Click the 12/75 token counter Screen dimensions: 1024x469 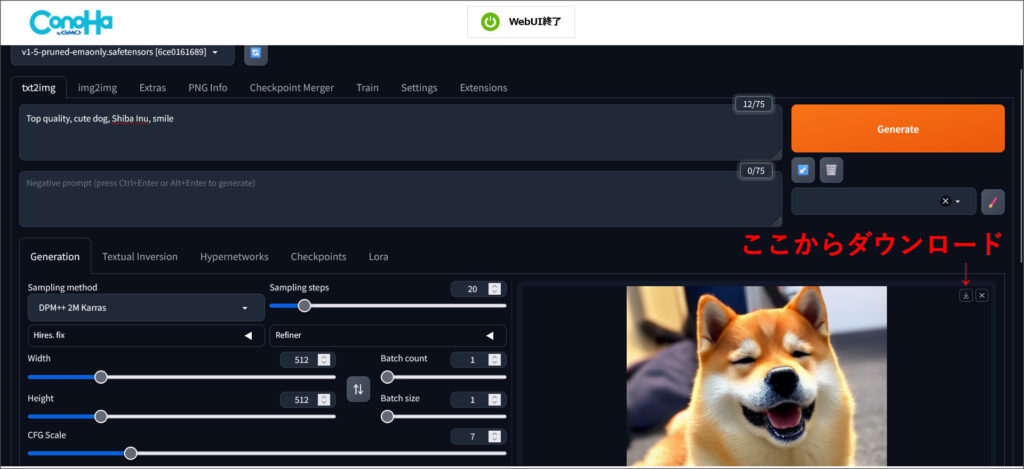(754, 104)
